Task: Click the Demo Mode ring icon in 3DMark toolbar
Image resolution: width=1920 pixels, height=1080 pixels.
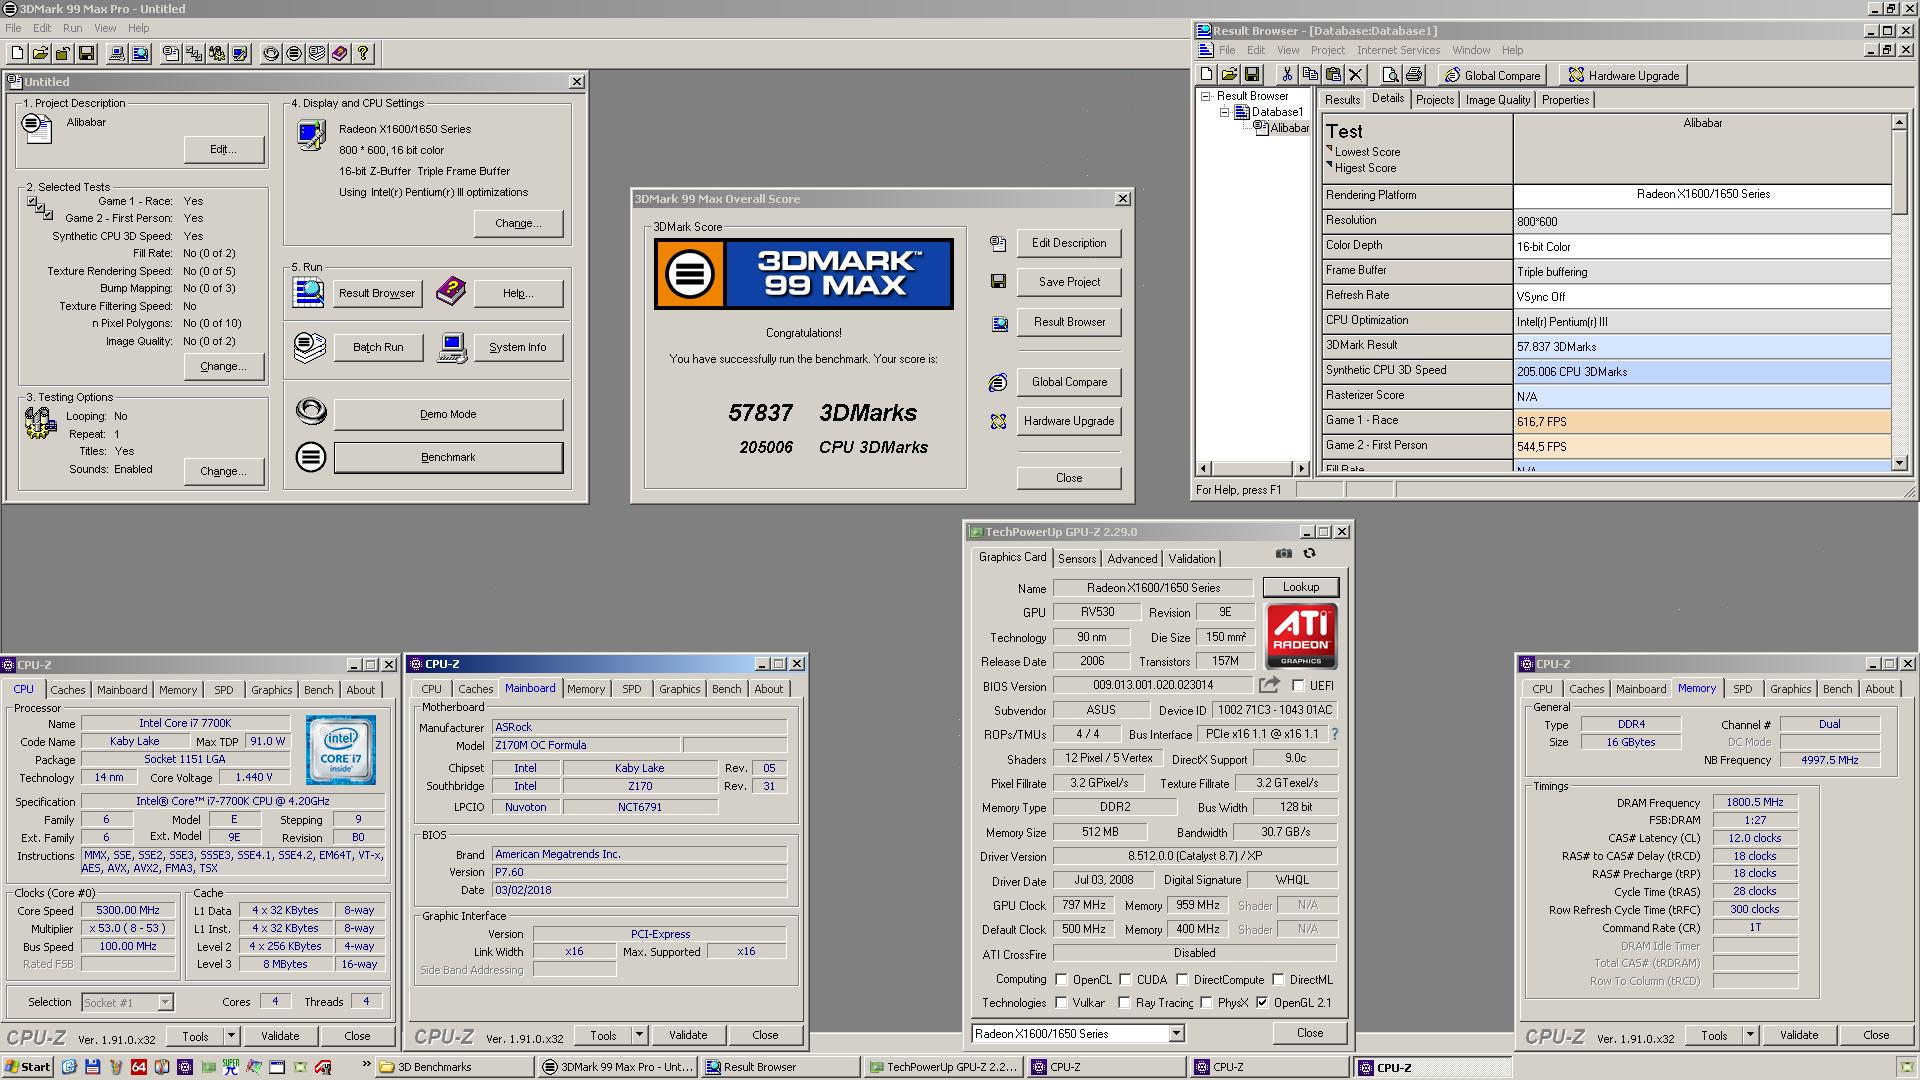Action: tap(271, 54)
